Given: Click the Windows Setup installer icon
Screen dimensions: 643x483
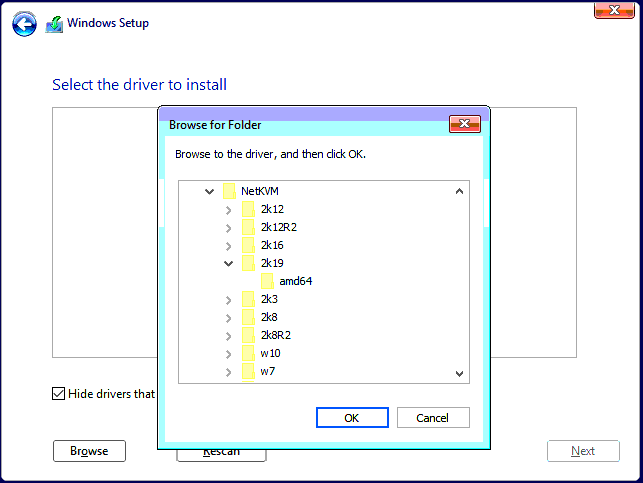Looking at the screenshot, I should (x=54, y=24).
